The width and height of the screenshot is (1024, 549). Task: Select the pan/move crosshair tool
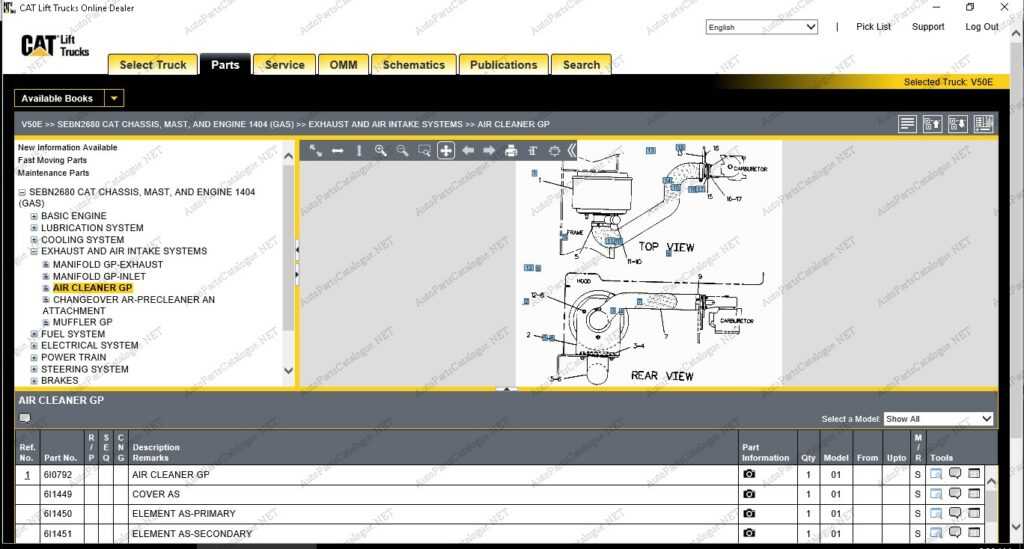click(446, 151)
